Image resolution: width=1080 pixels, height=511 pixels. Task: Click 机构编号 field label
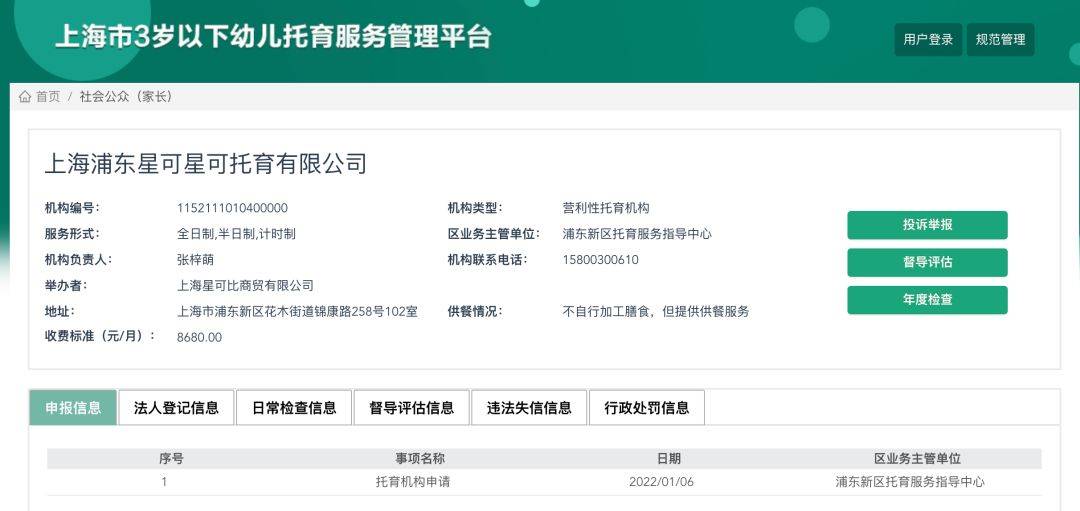click(72, 208)
